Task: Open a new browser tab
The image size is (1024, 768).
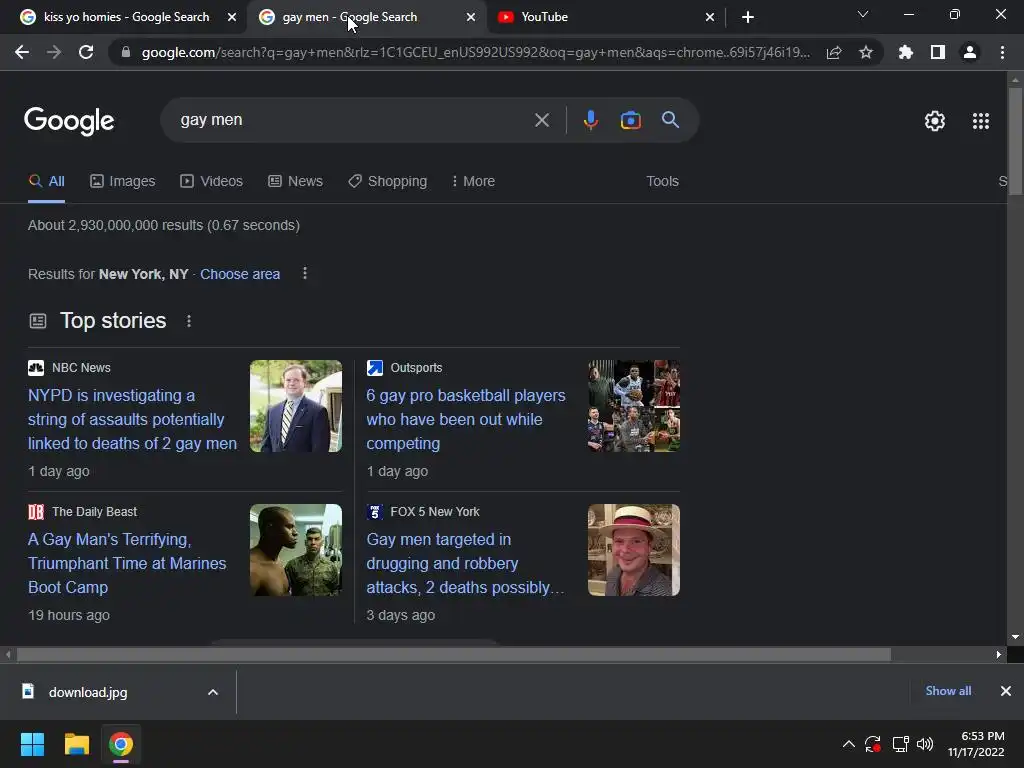Action: coord(748,17)
